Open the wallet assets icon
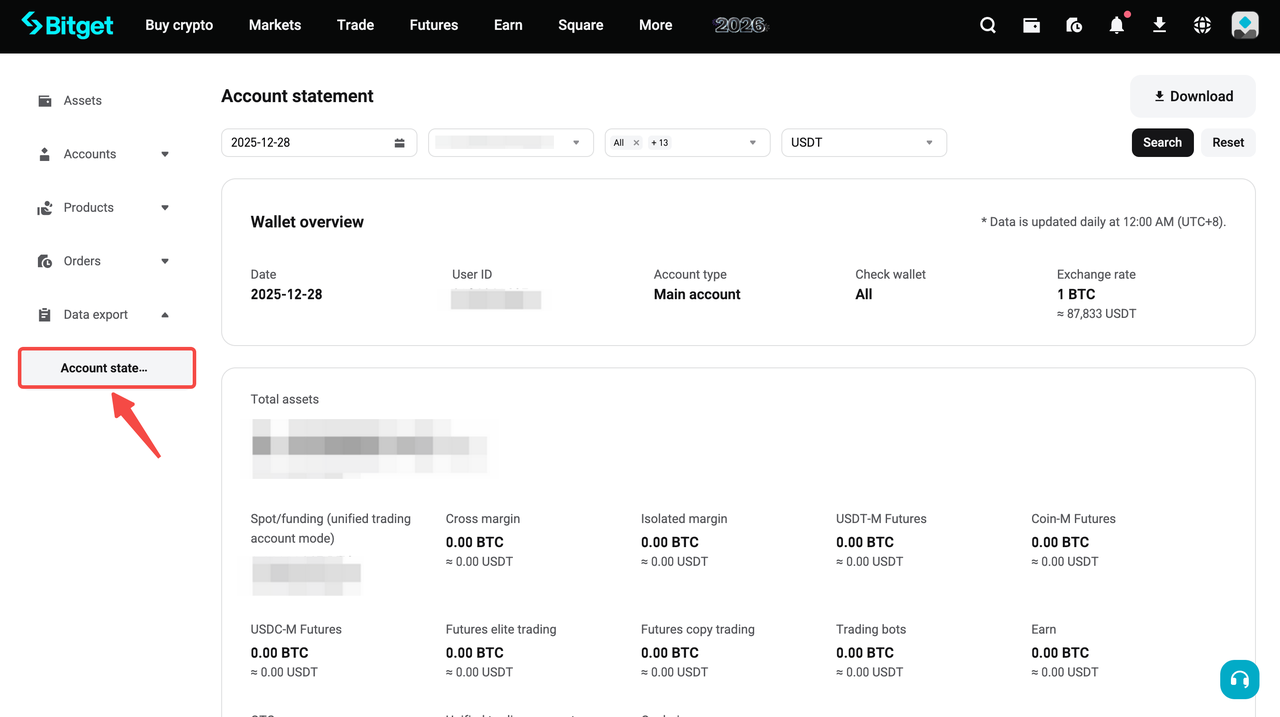The width and height of the screenshot is (1280, 717). pos(1031,25)
